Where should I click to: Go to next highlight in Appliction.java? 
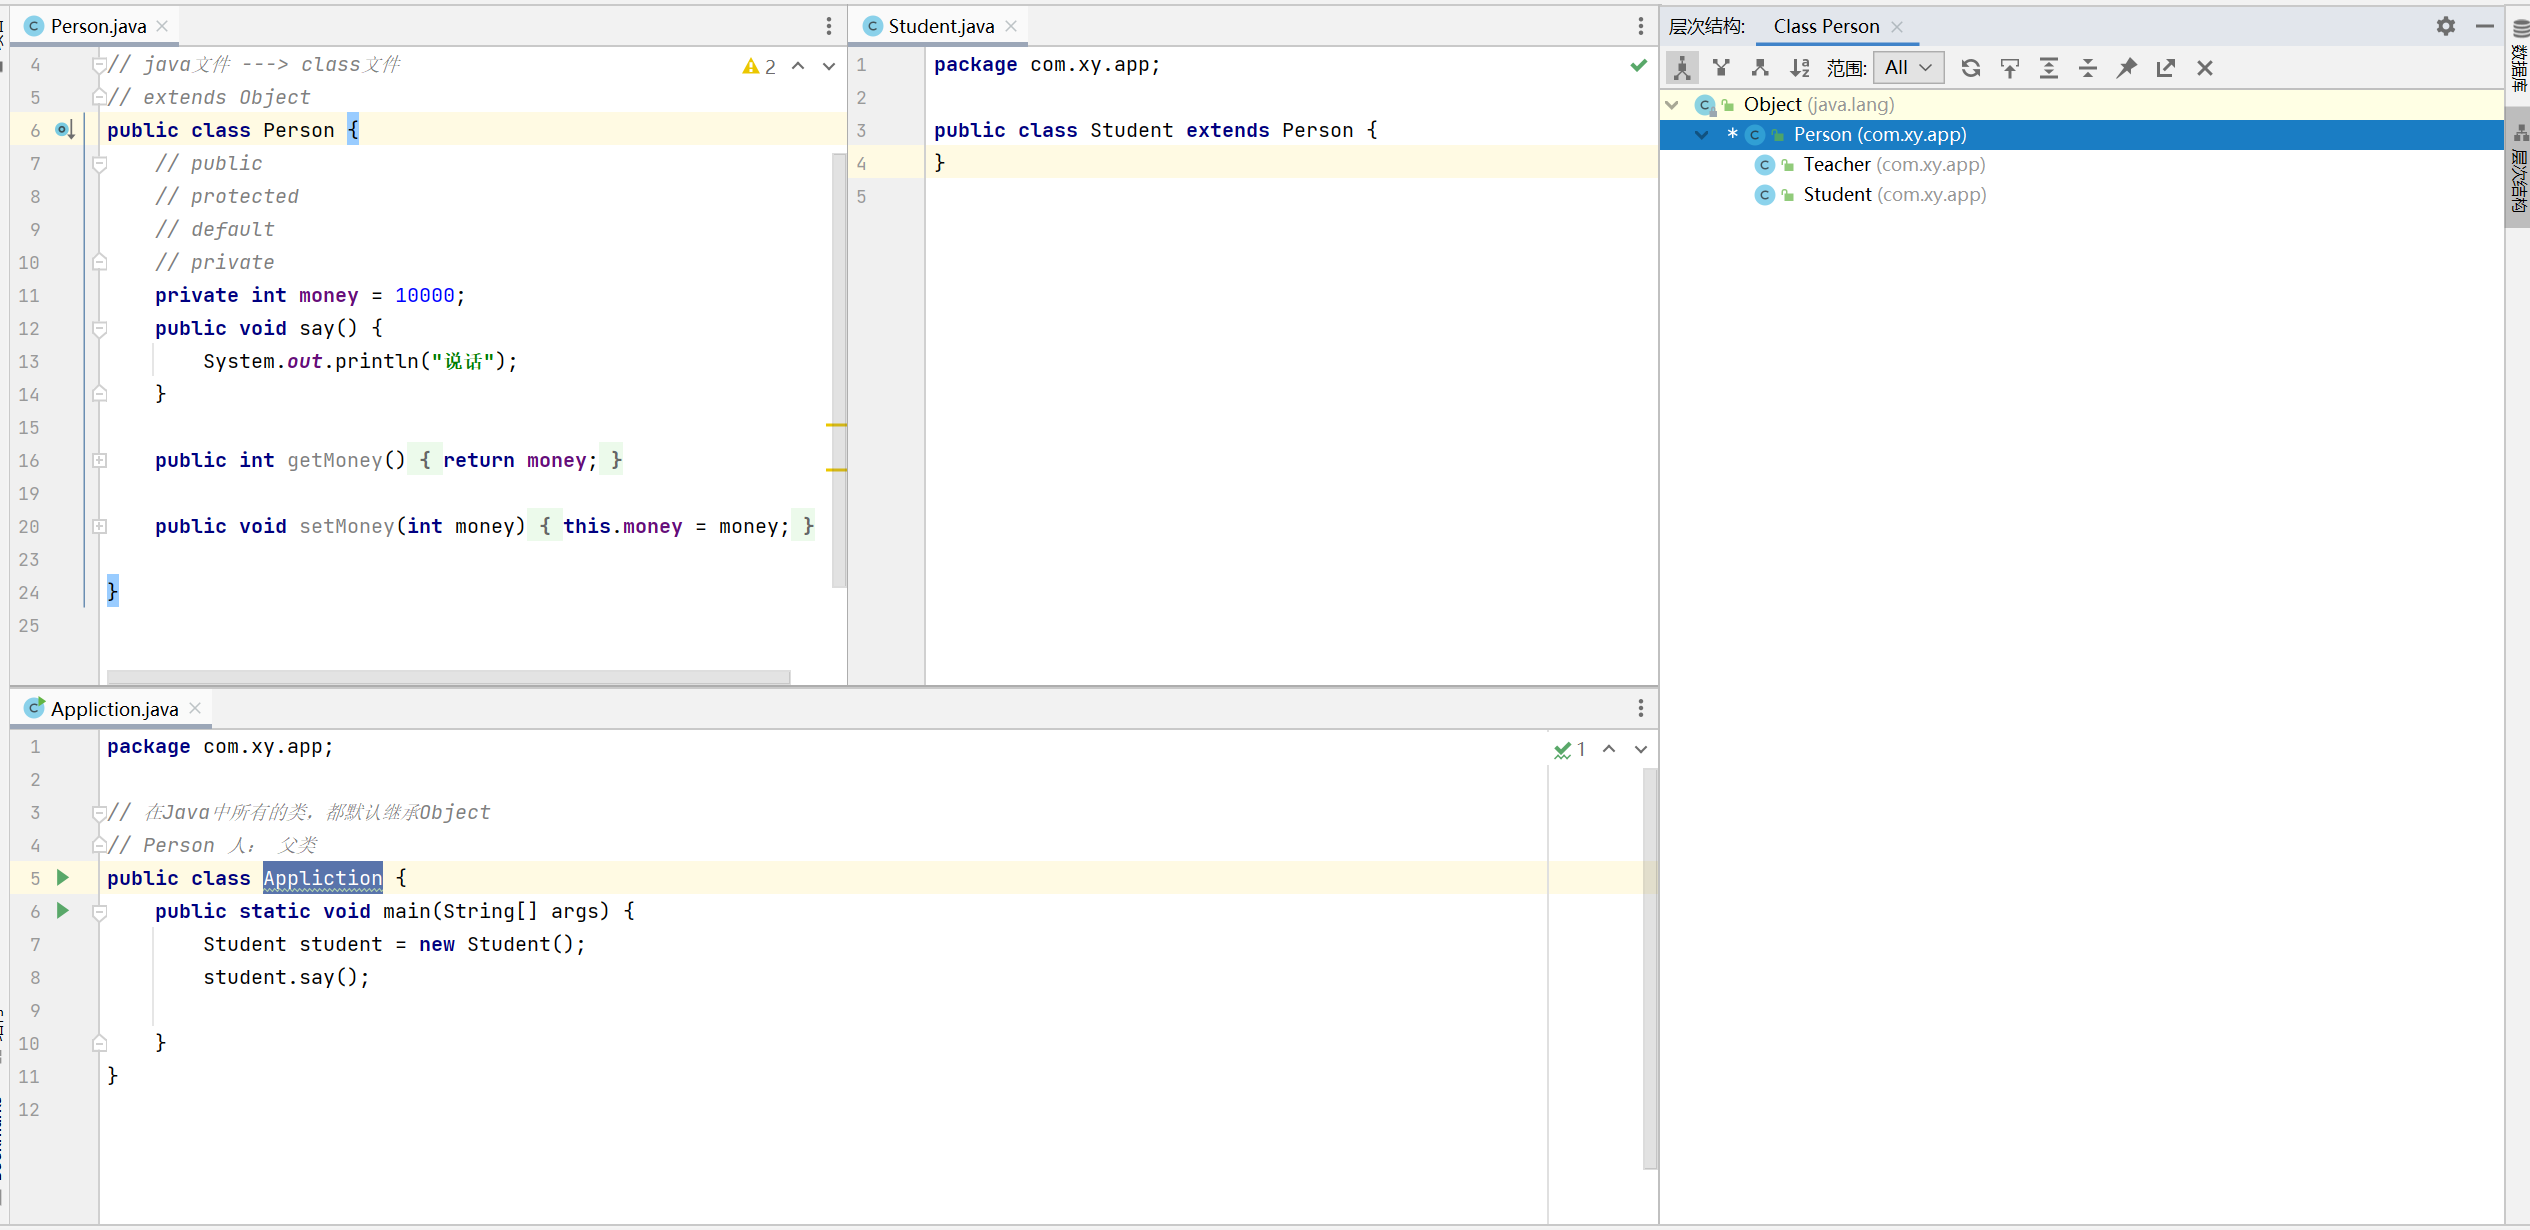(1641, 749)
